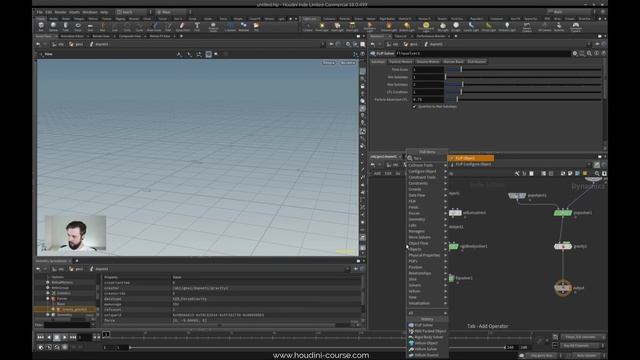This screenshot has height=360, width=640.
Task: Adjust the Particle Advection CFL slider
Action: [x=524, y=99]
